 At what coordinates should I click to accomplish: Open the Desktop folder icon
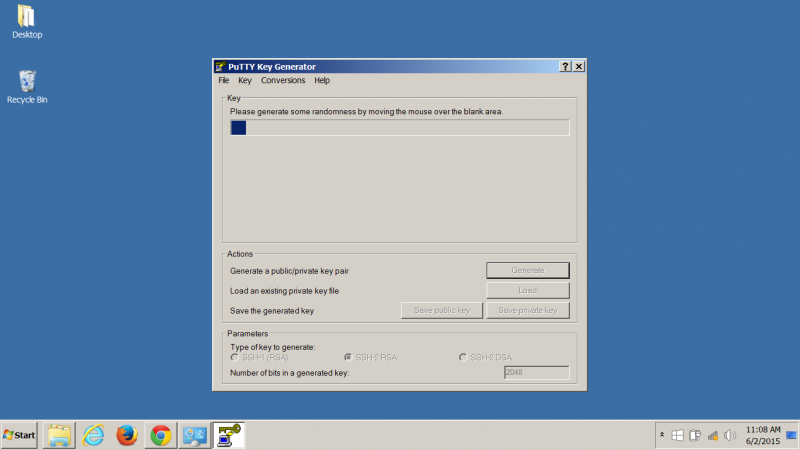[x=27, y=21]
